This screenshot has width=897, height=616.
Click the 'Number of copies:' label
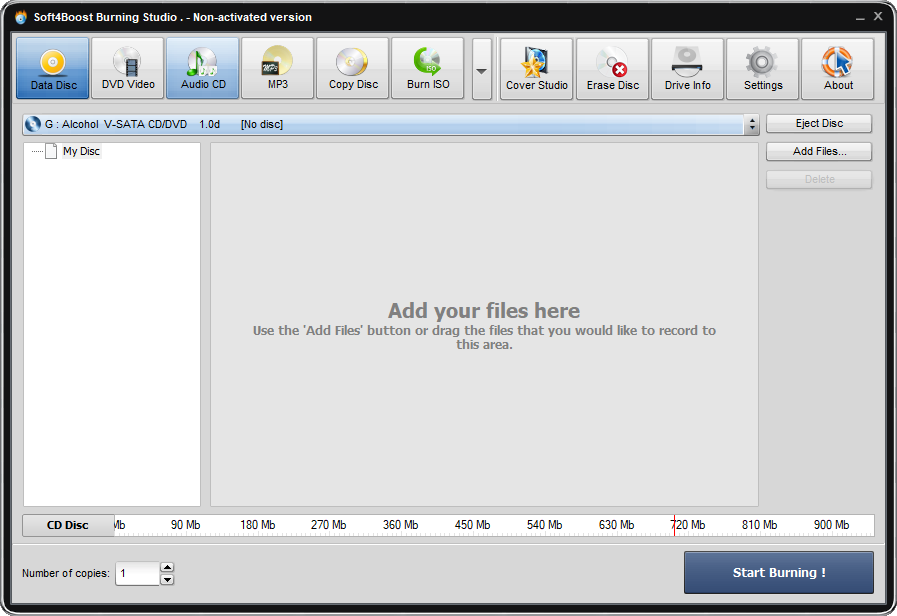coord(66,573)
